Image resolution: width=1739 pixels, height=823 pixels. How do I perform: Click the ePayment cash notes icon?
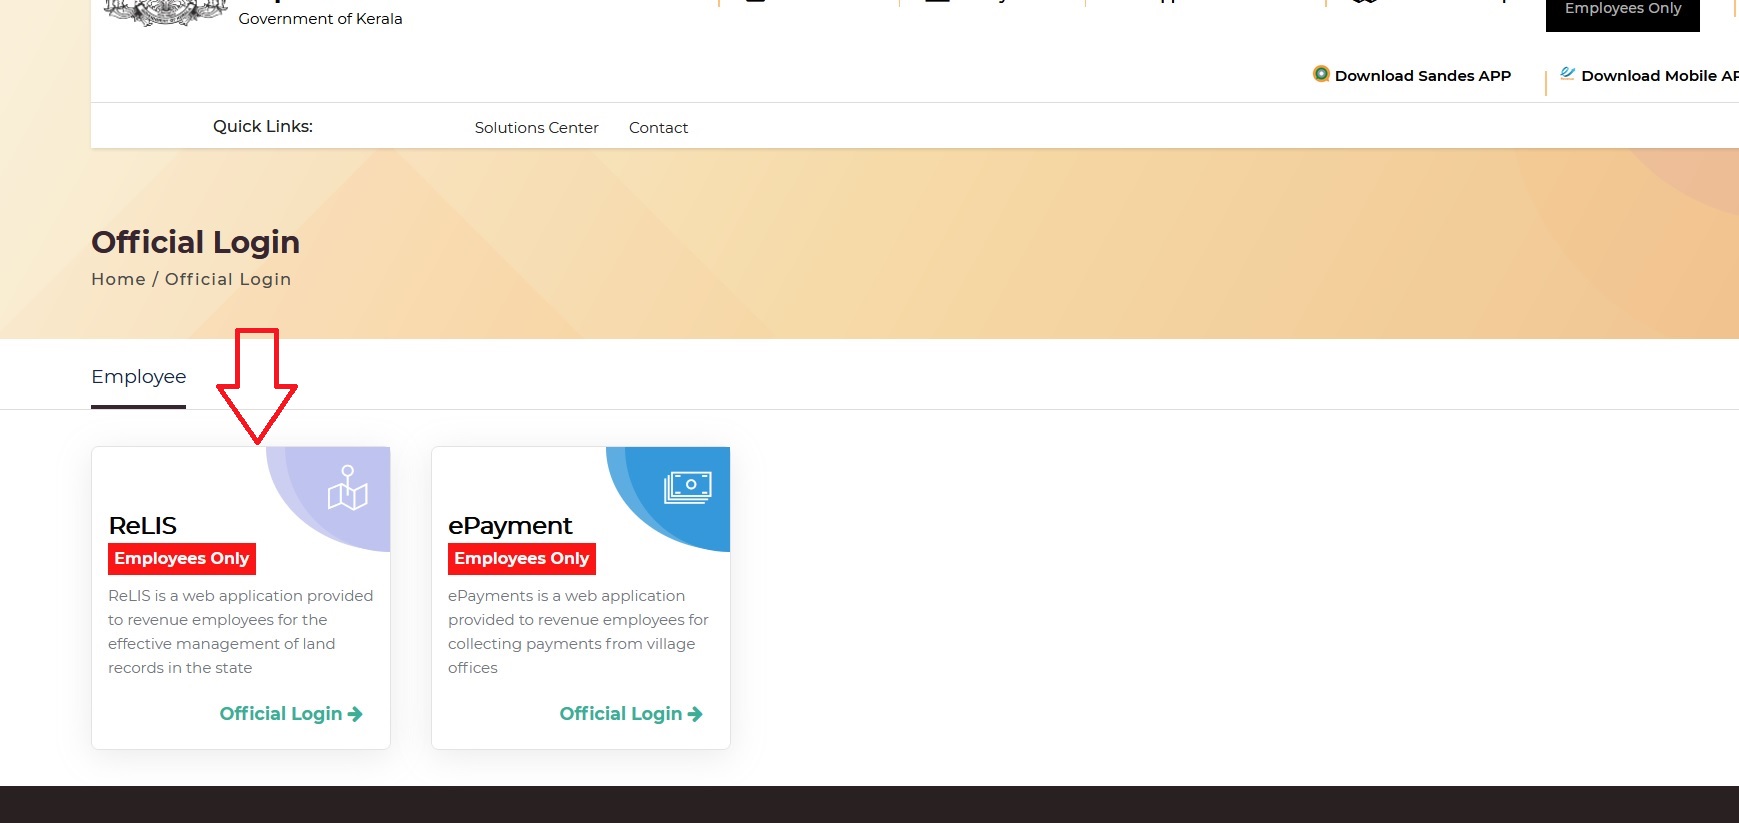[x=687, y=487]
